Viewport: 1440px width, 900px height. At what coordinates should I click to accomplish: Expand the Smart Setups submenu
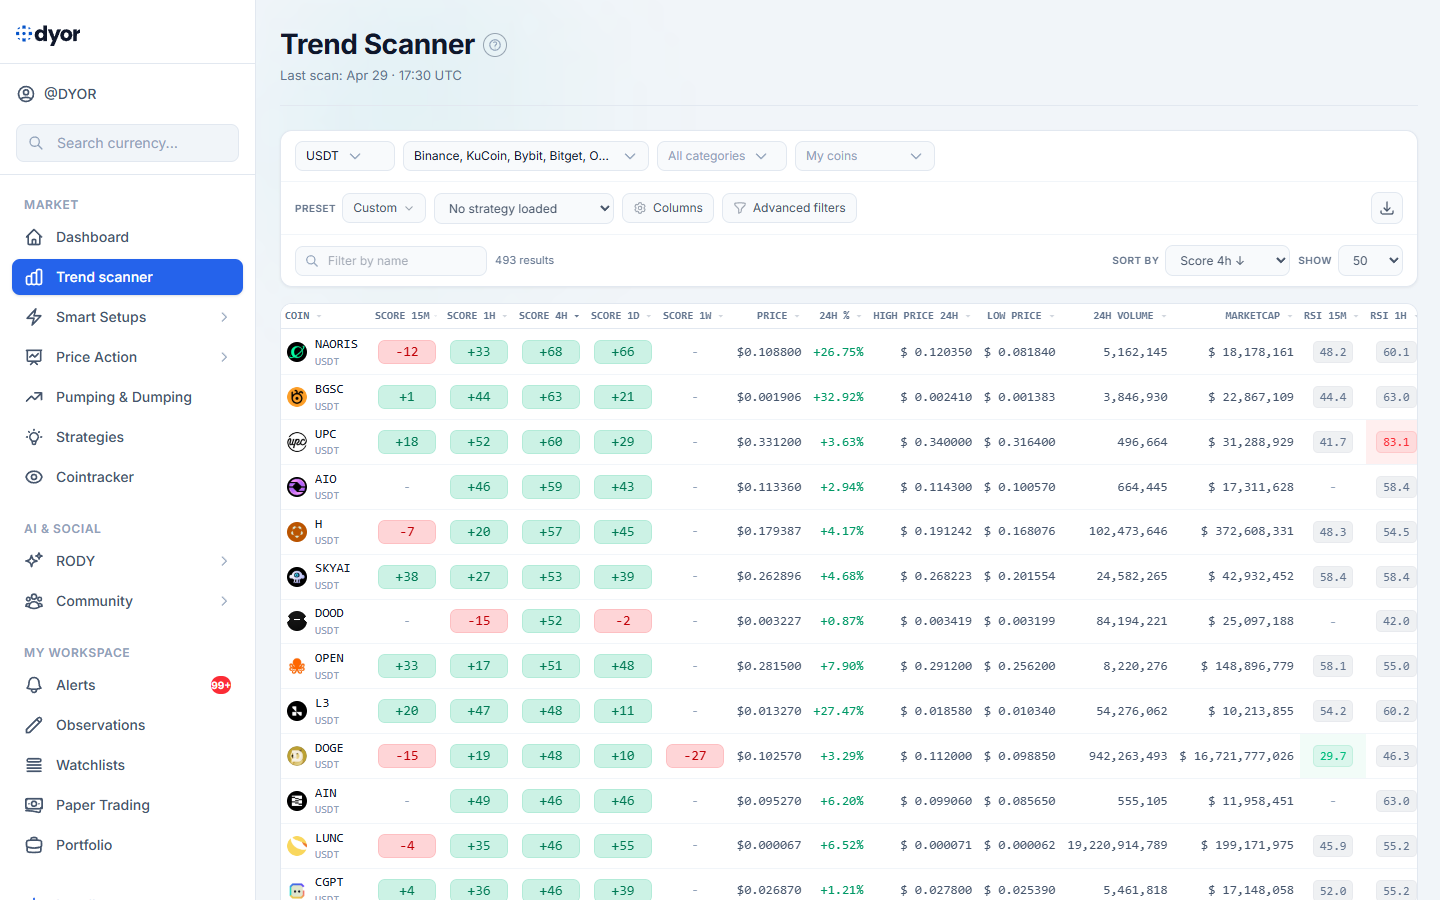(224, 317)
